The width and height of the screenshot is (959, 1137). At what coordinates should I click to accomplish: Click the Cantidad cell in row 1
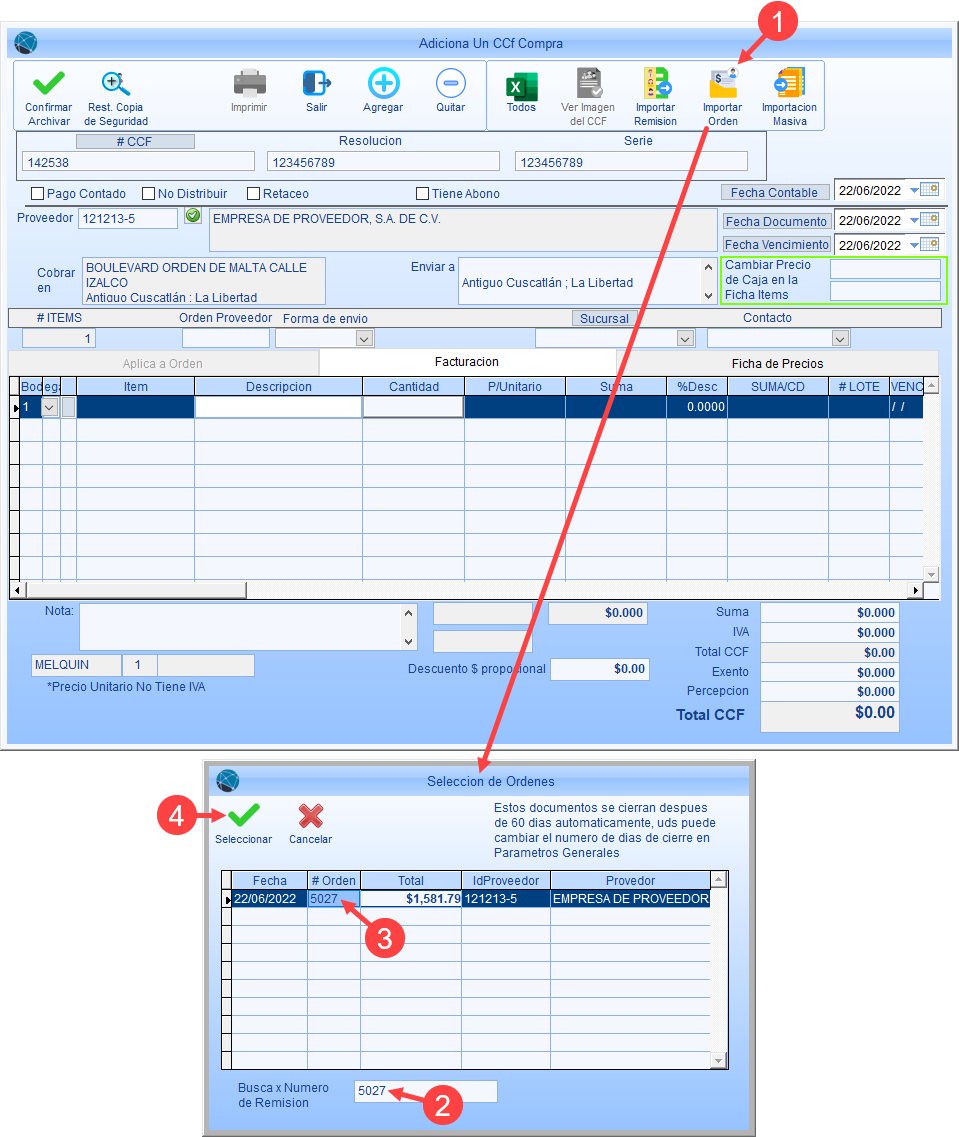(x=413, y=408)
